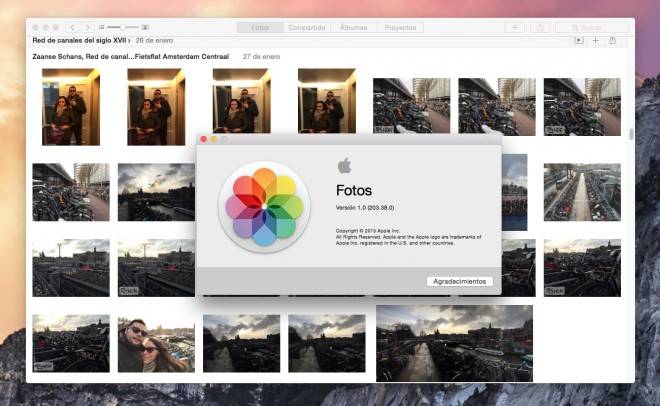Click the Agradecimientos button

[x=460, y=281]
